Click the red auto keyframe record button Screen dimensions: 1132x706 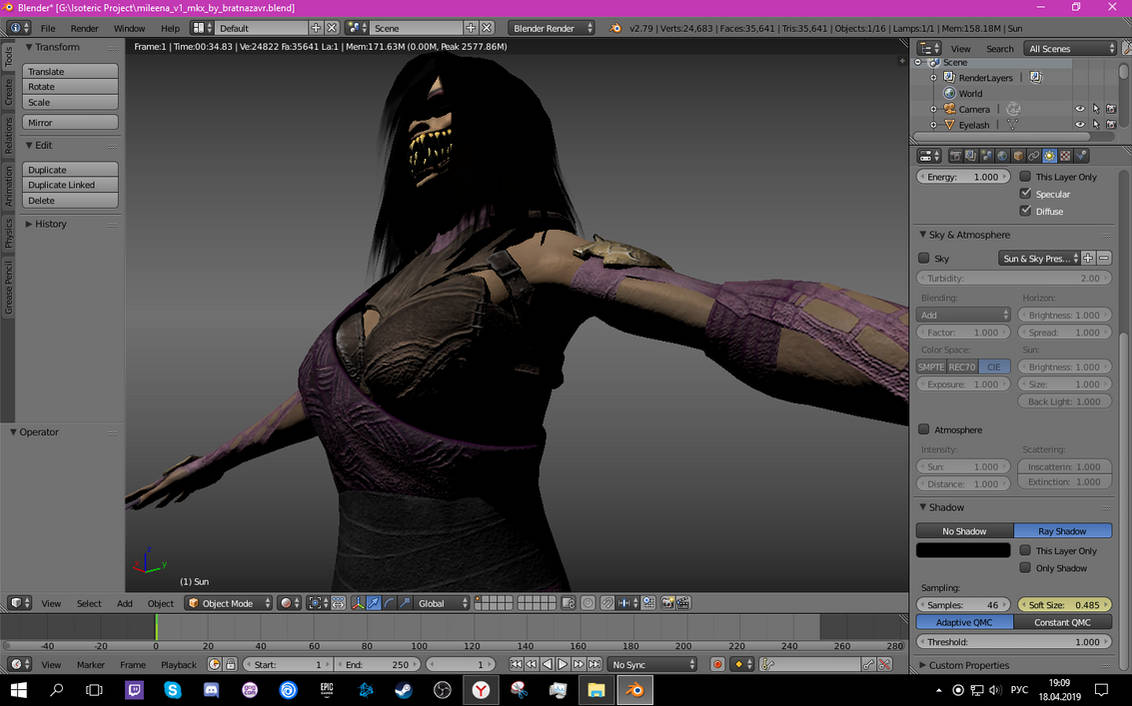point(717,664)
